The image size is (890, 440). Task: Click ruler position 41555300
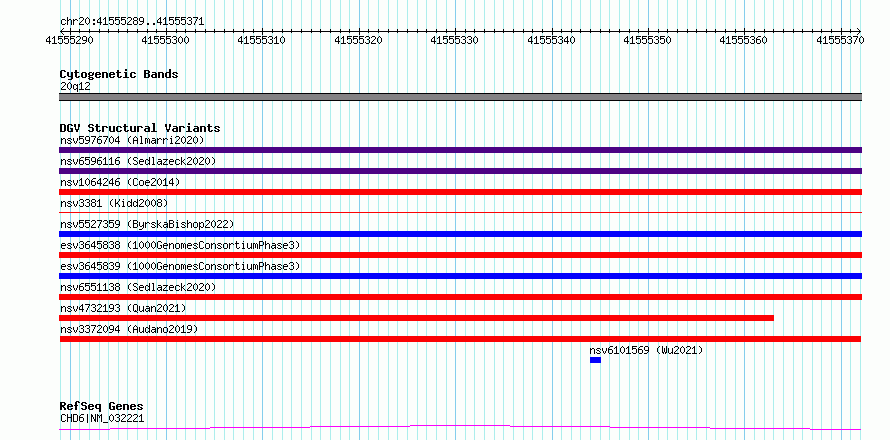166,40
